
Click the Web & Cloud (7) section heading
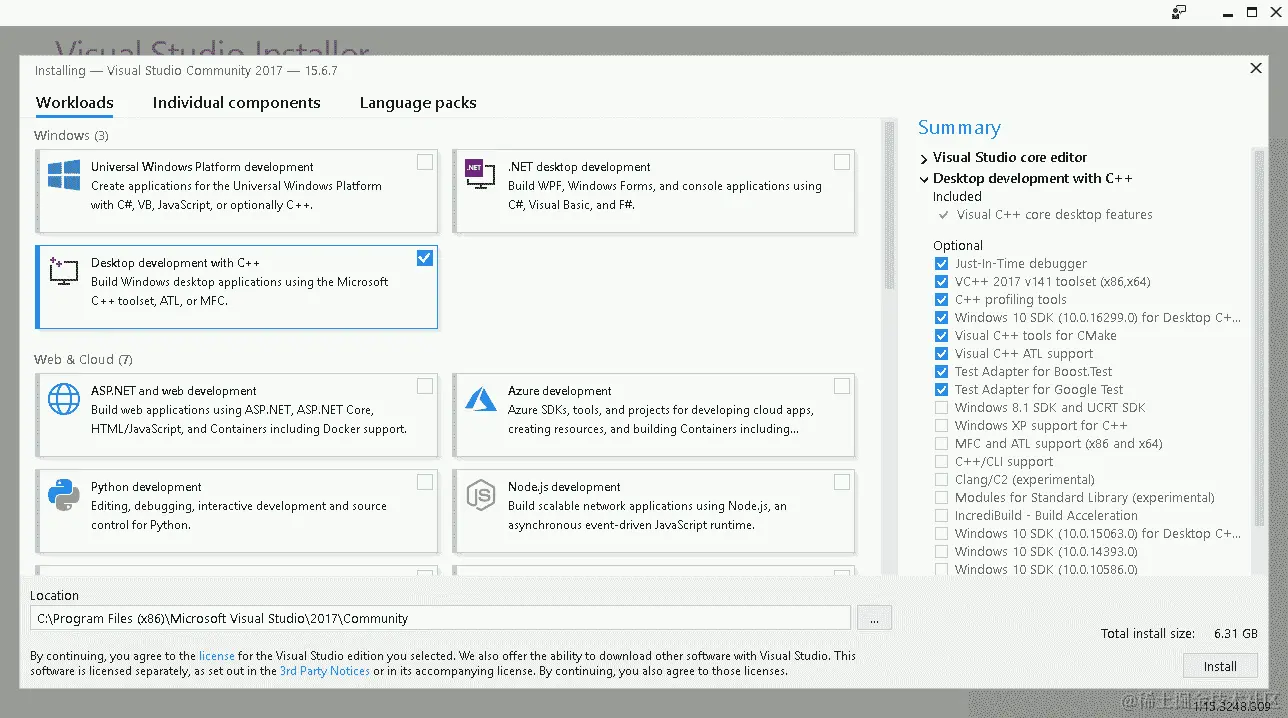tap(83, 360)
